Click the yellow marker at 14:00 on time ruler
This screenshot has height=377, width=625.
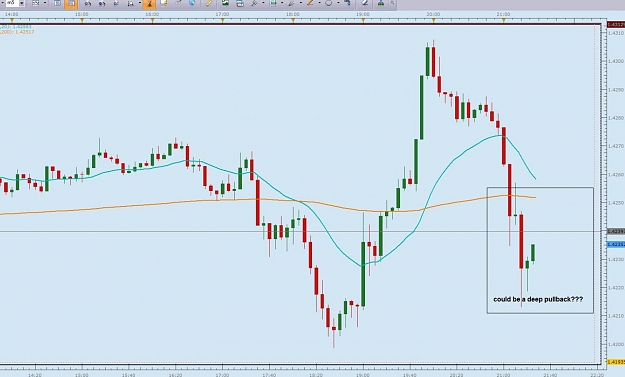(x=12, y=20)
